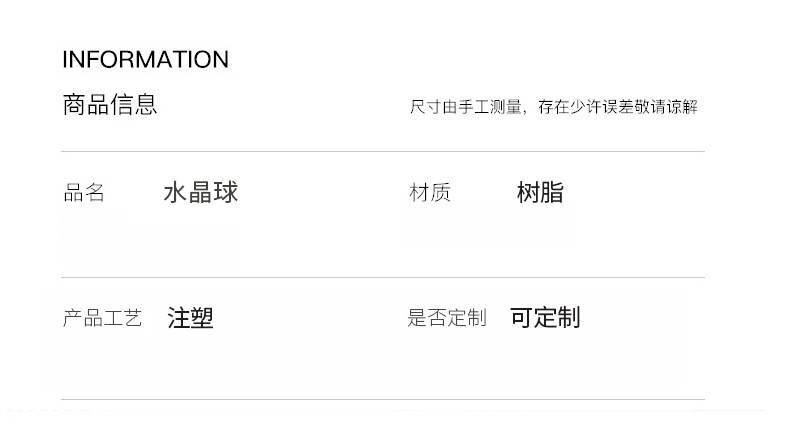790x446 pixels.
Task: Select the 注塑 process value
Action: tap(190, 319)
